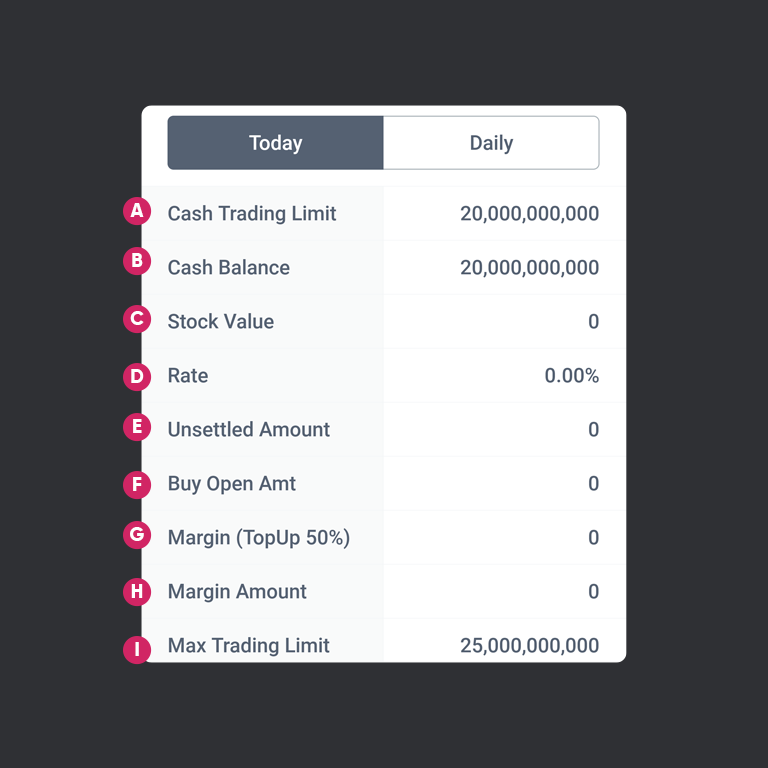Click the letter B marker badge

click(x=136, y=262)
